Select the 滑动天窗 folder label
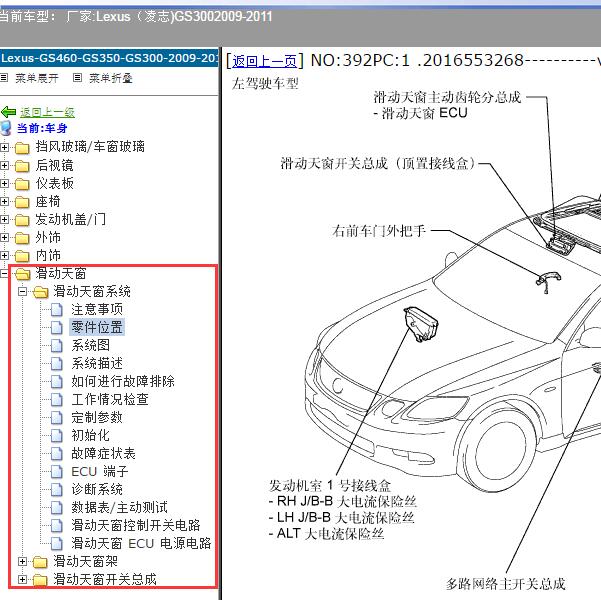Viewport: 601px width, 600px height. tap(61, 274)
